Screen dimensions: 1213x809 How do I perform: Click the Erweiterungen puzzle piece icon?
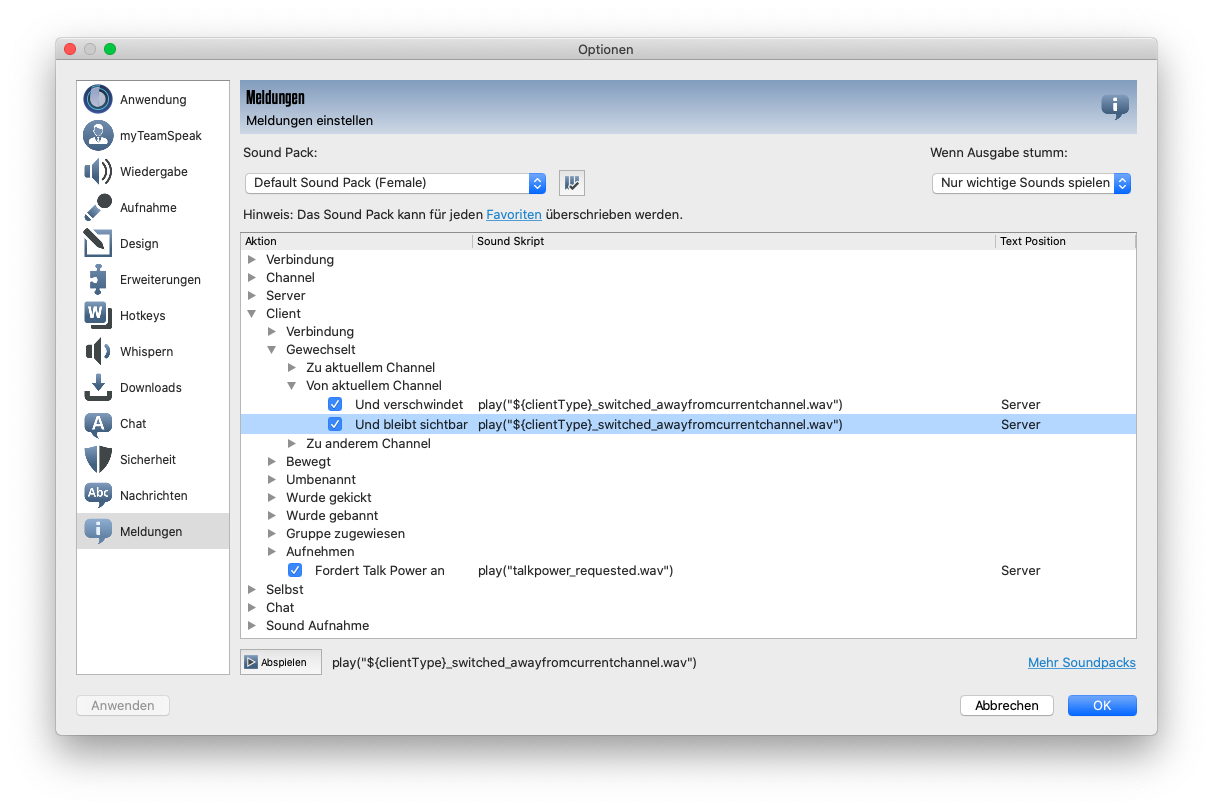click(98, 280)
